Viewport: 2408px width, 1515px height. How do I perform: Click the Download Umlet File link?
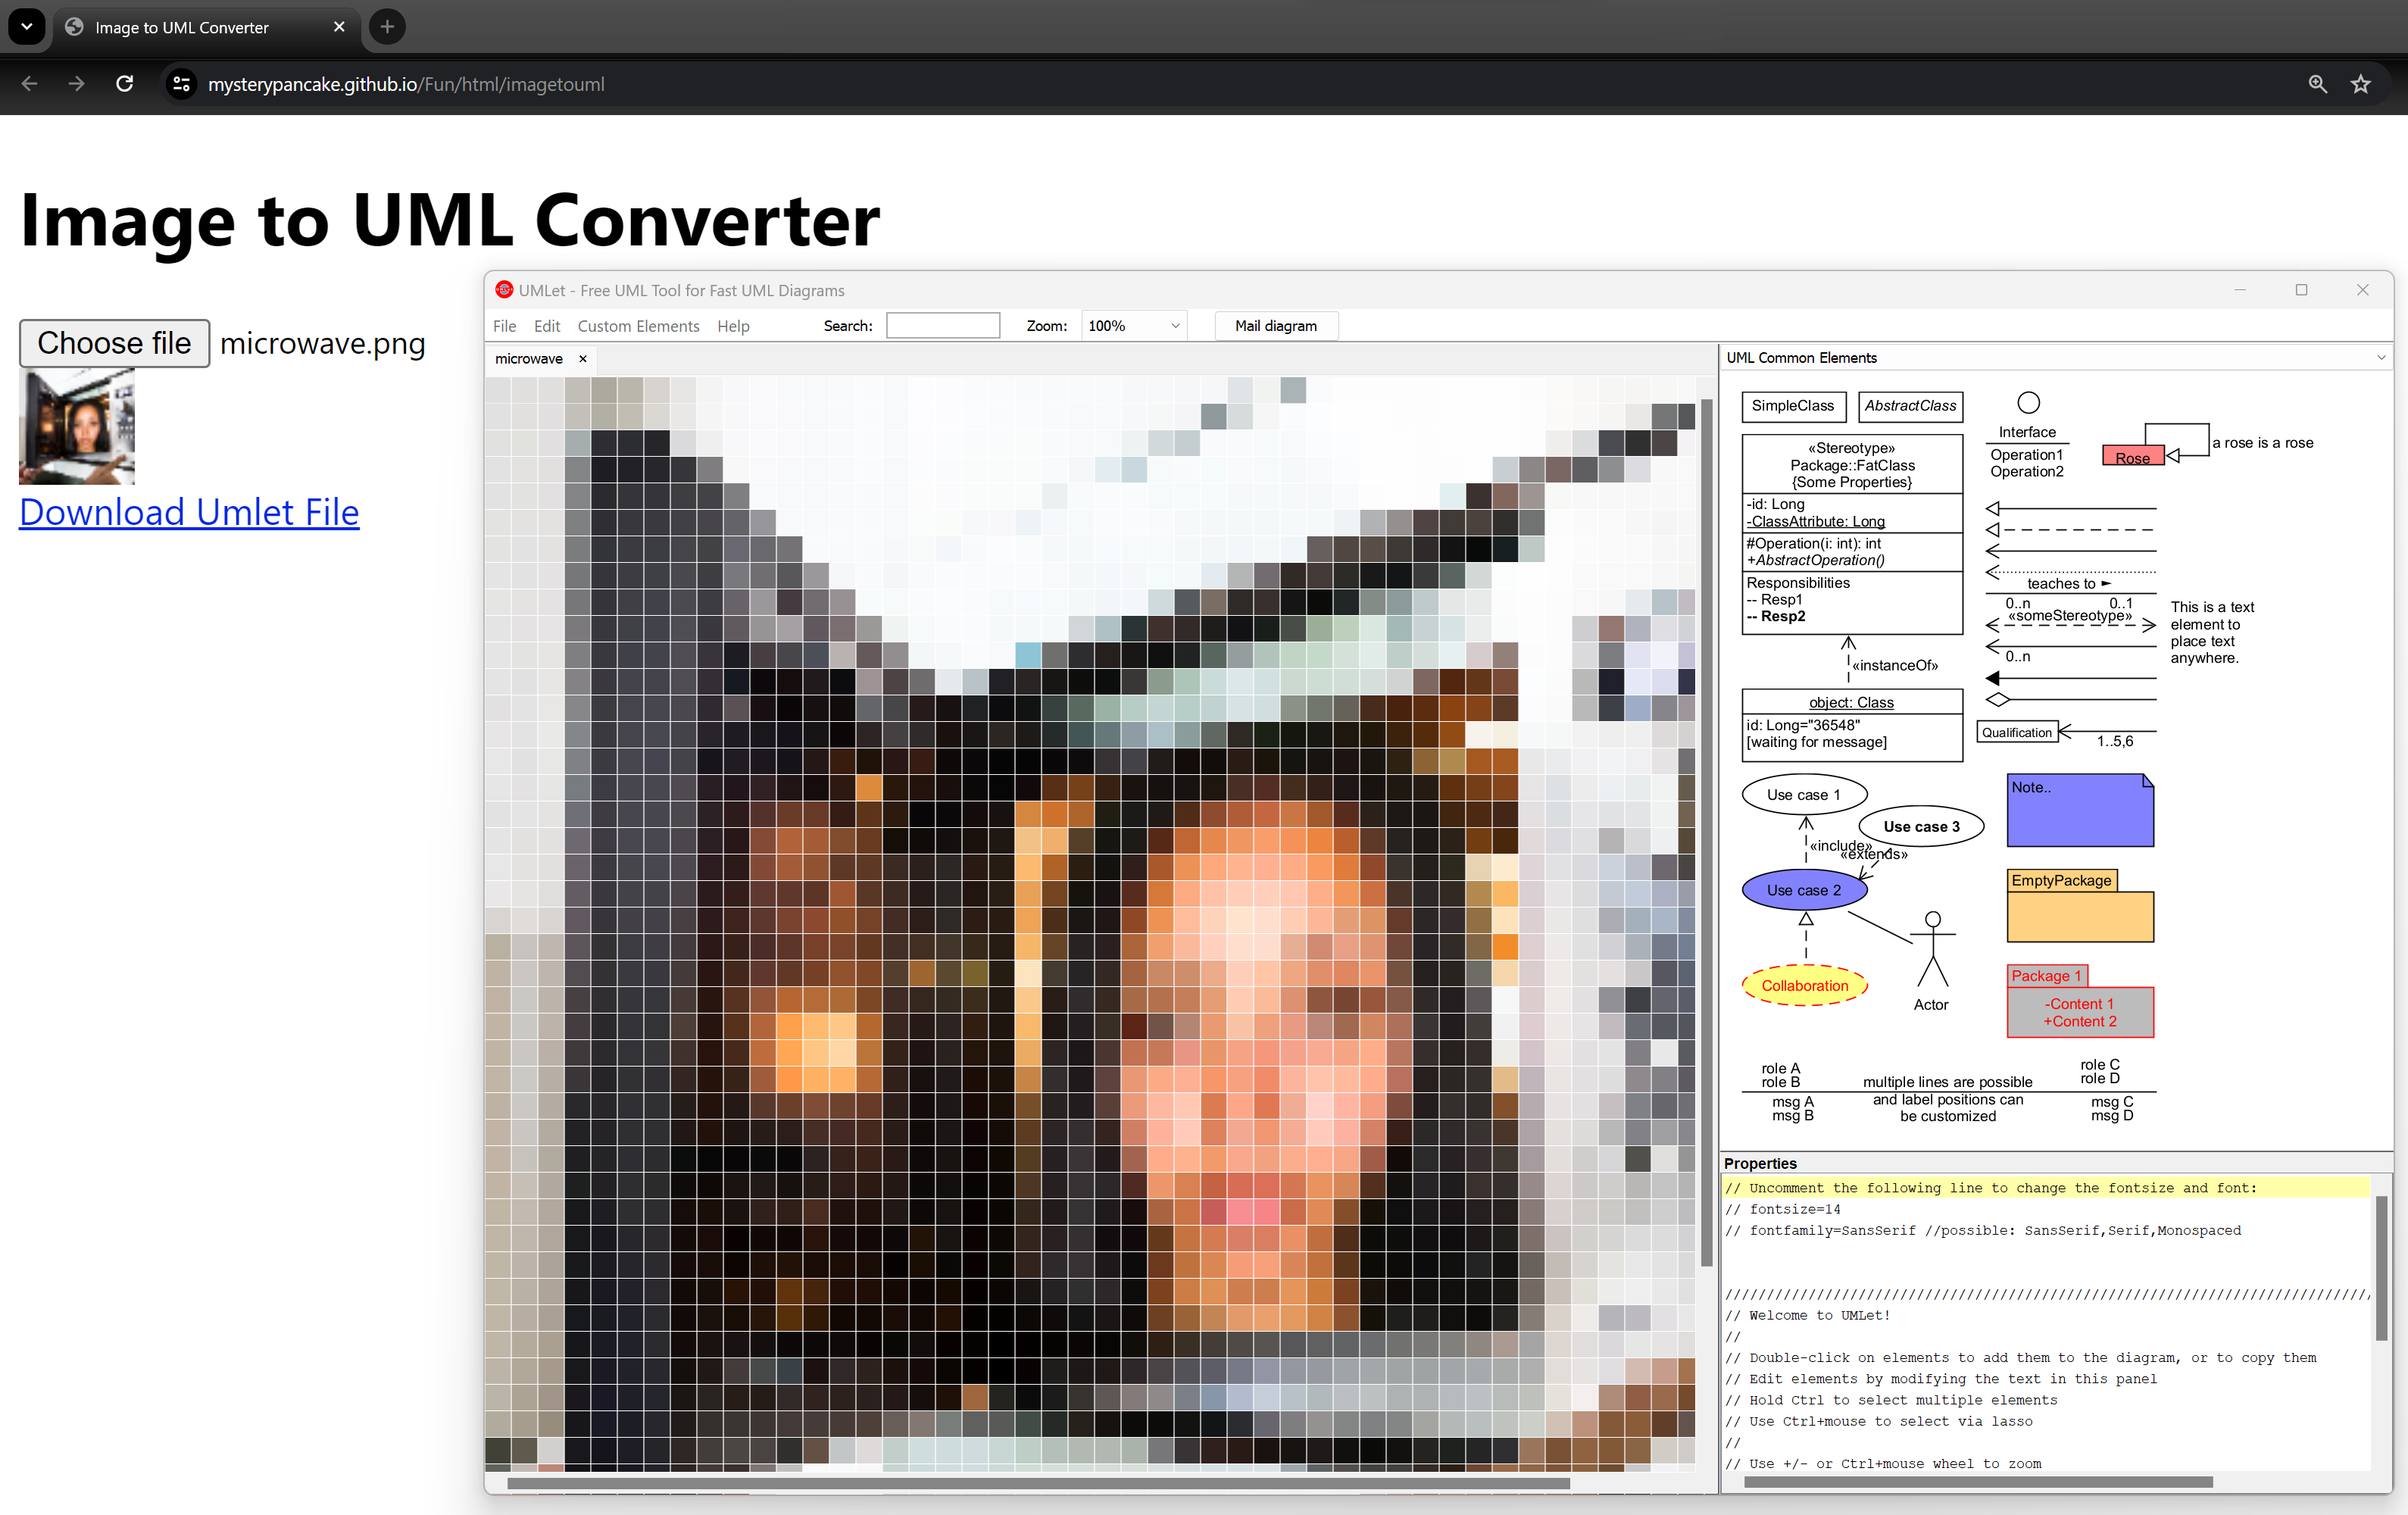[x=189, y=512]
